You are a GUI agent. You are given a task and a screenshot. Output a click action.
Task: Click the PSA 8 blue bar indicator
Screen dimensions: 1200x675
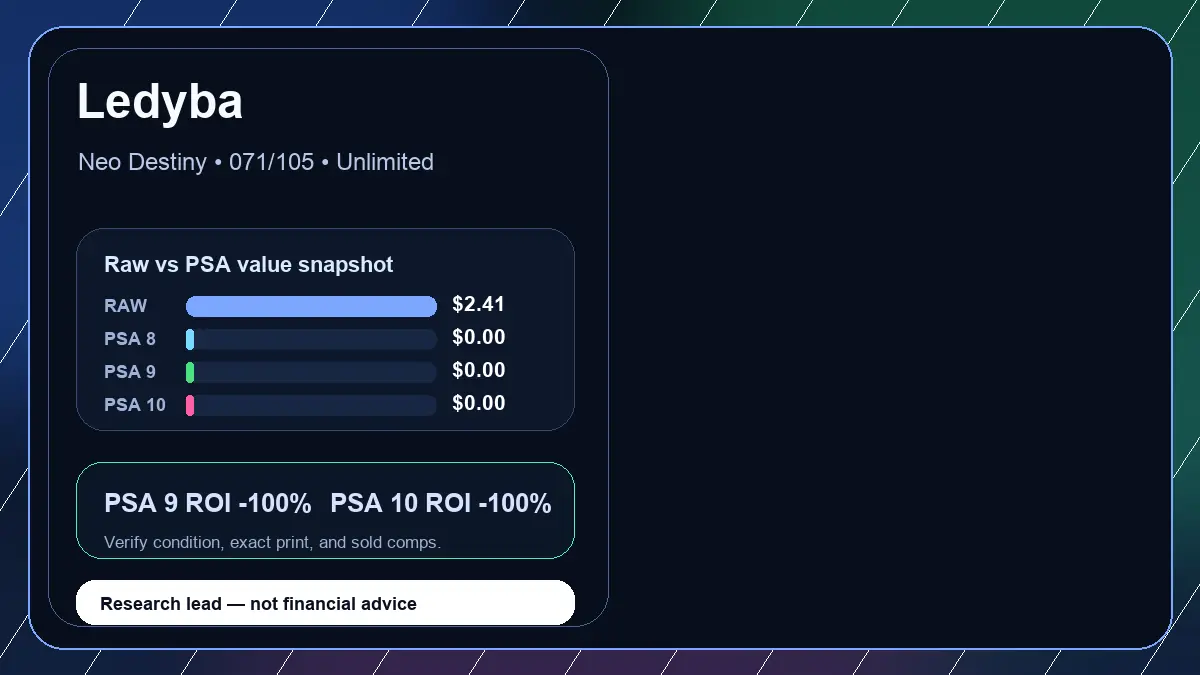click(x=190, y=339)
